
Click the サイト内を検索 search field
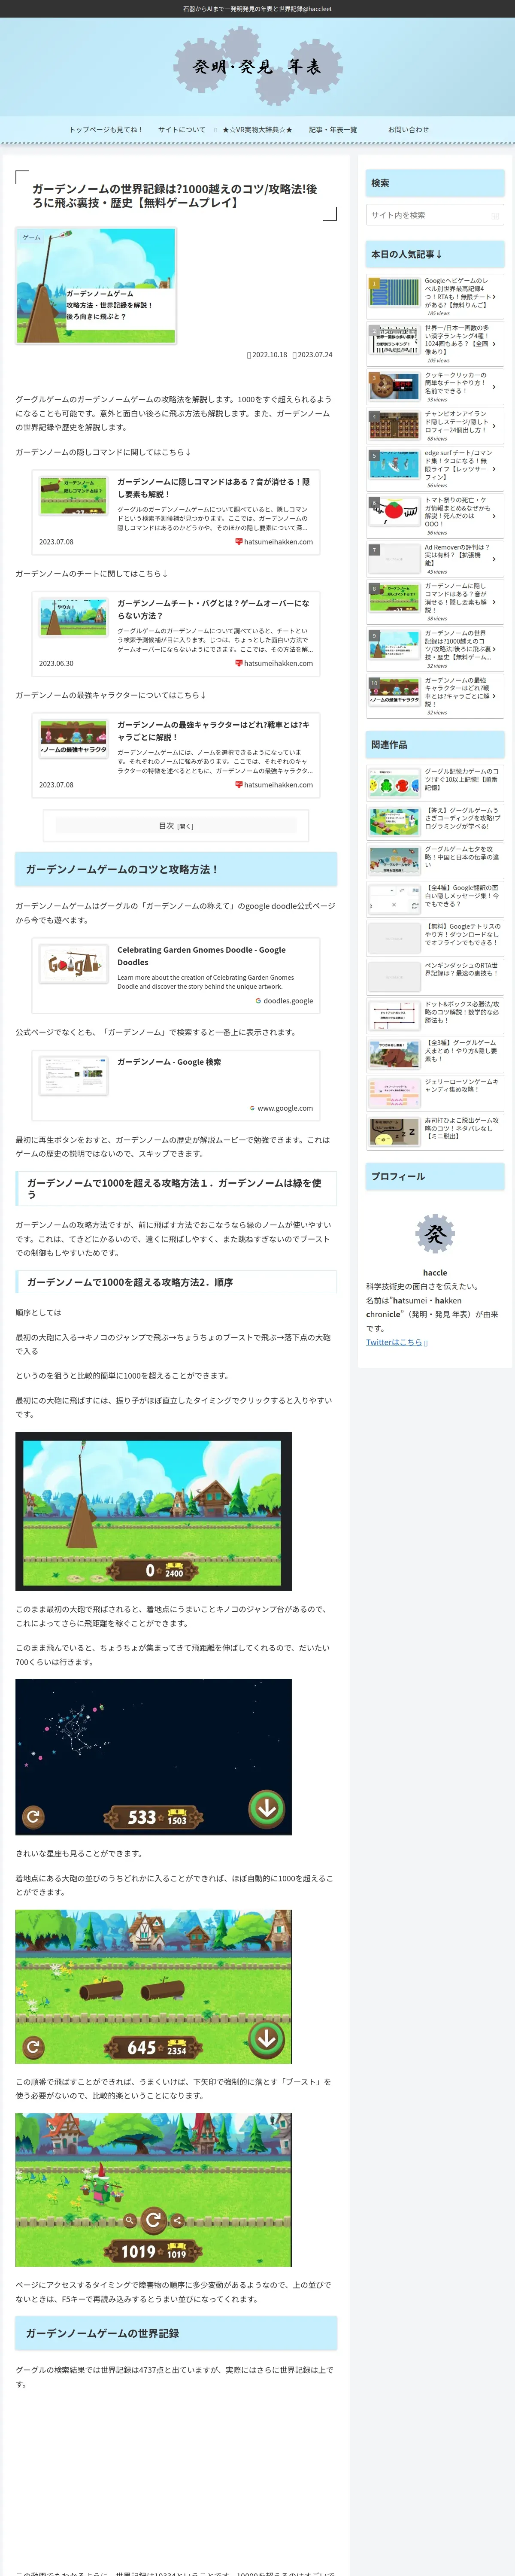[x=435, y=215]
